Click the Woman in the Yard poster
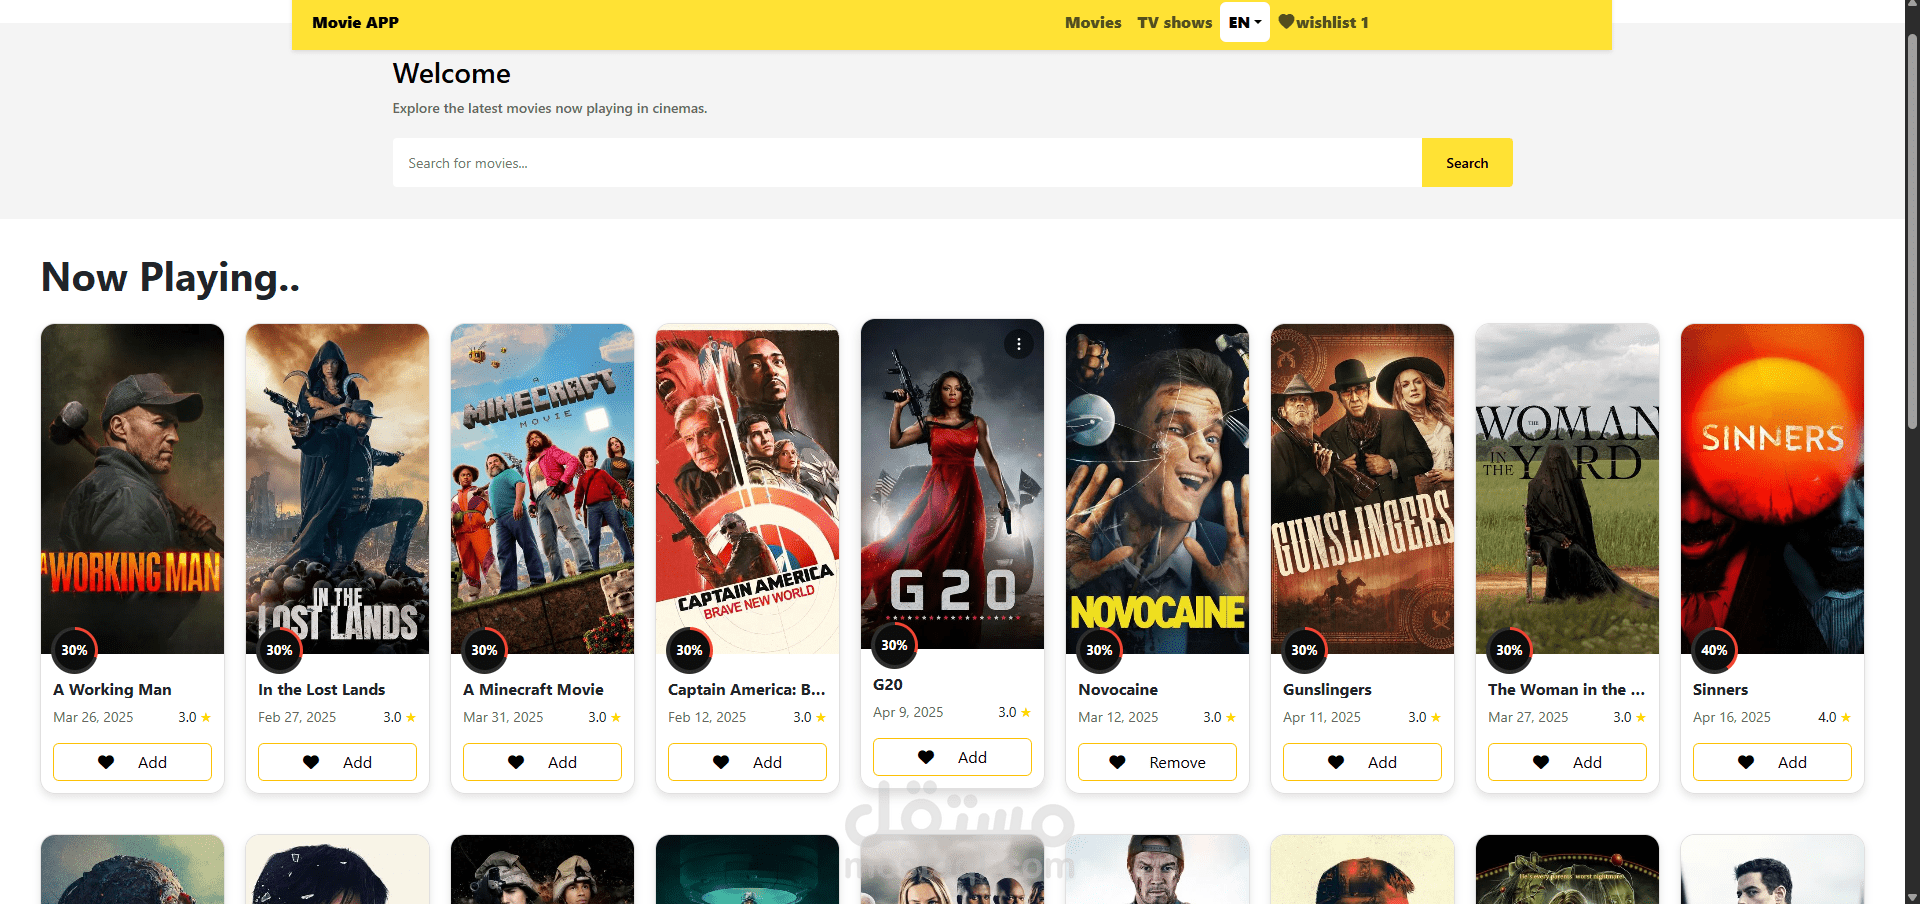 pos(1567,489)
